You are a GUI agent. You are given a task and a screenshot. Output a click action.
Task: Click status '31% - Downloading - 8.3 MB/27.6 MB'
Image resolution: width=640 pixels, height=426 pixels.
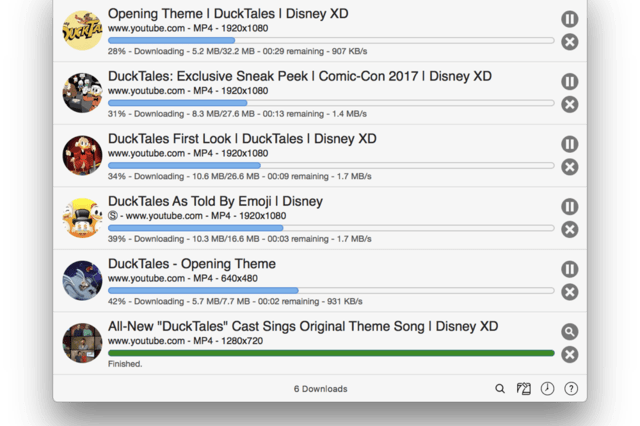237,114
